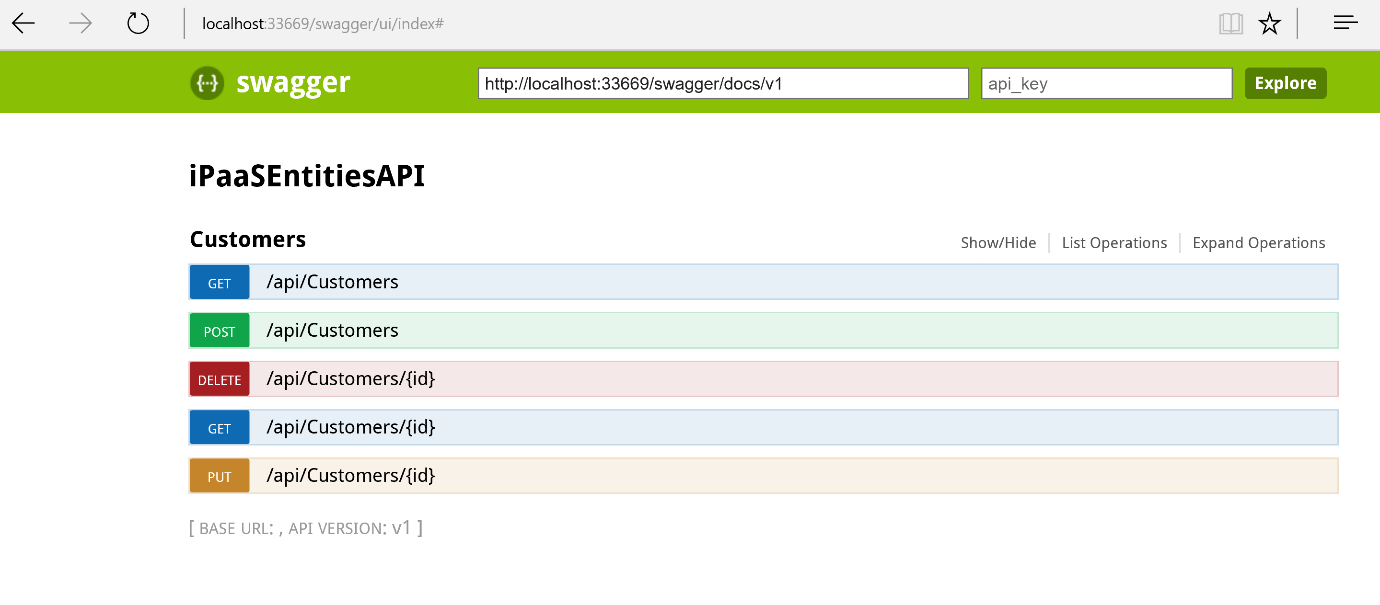Image resolution: width=1380 pixels, height=605 pixels.
Task: Open the browser hub menu icon
Action: tap(1346, 22)
